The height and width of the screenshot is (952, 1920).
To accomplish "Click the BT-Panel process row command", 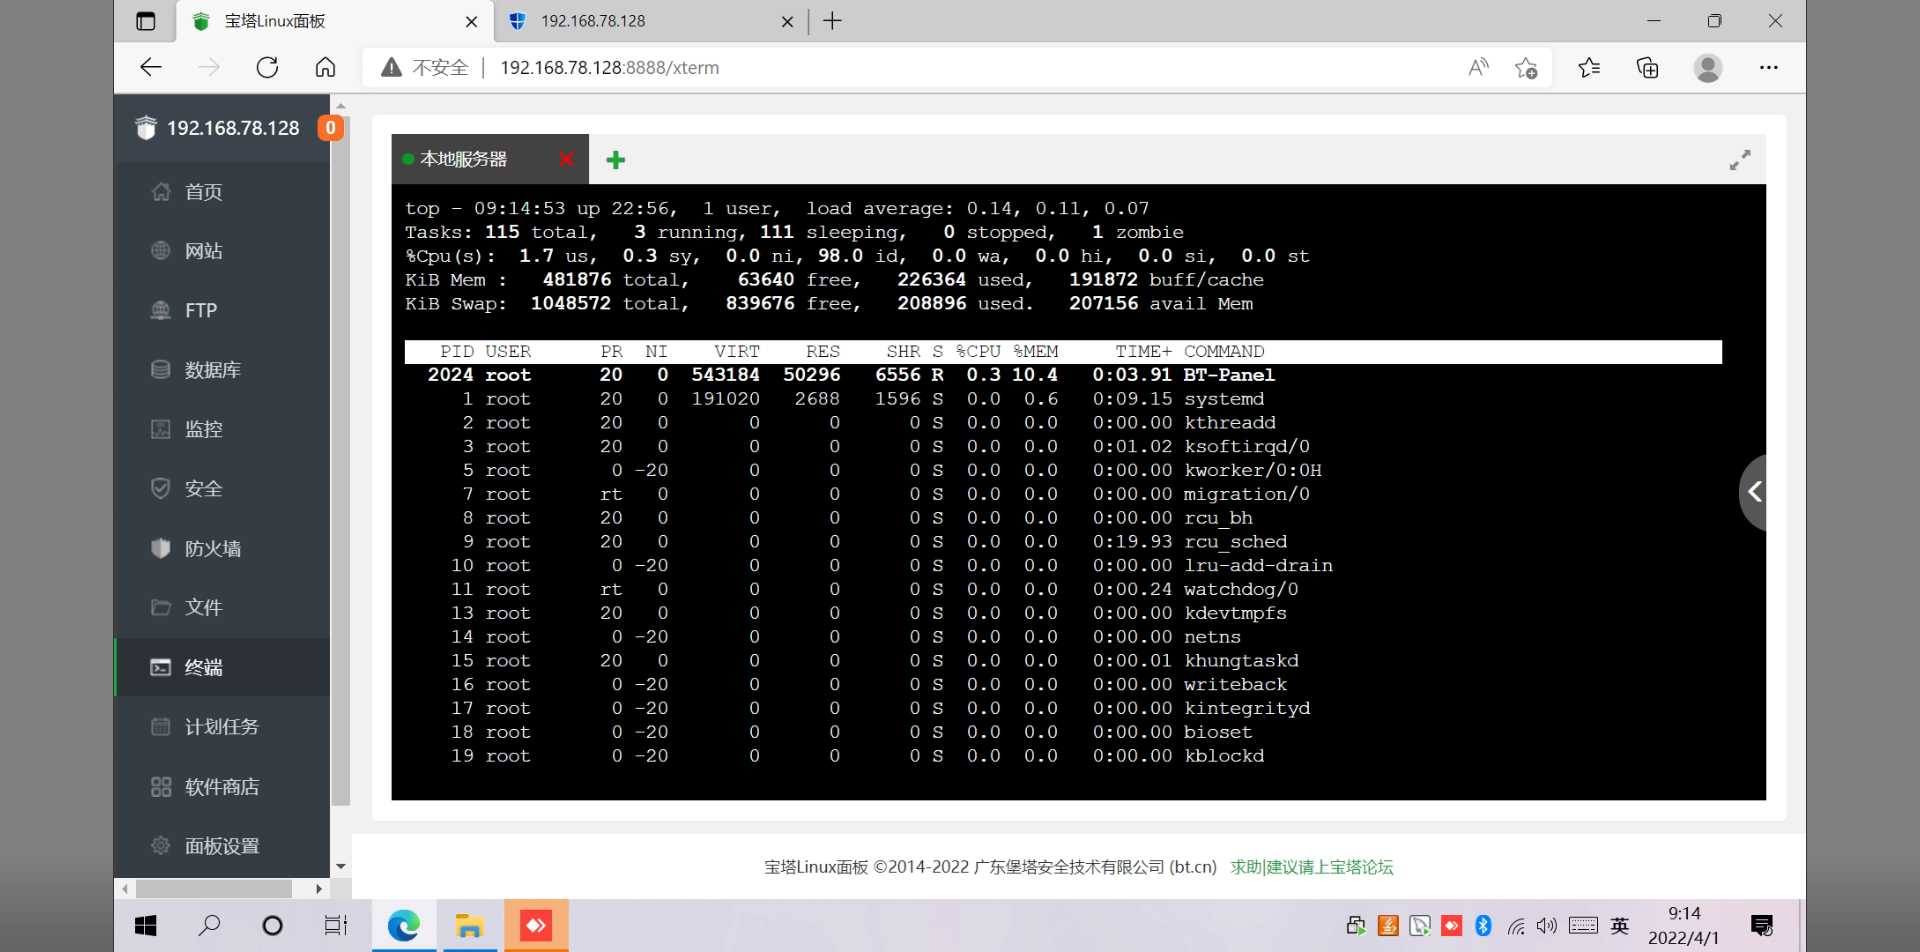I will (1229, 375).
